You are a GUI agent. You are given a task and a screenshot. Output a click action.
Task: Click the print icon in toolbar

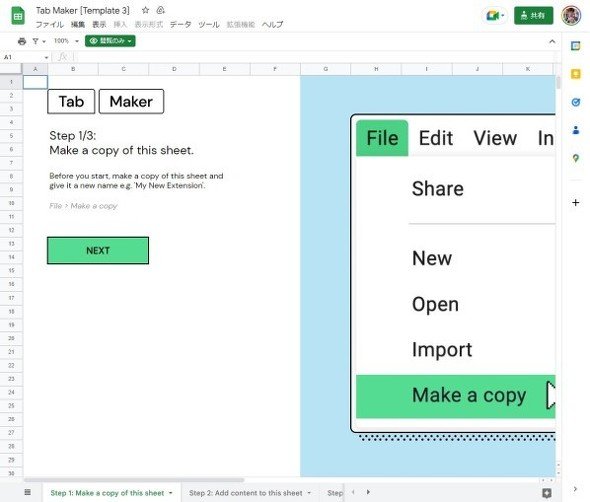click(22, 41)
